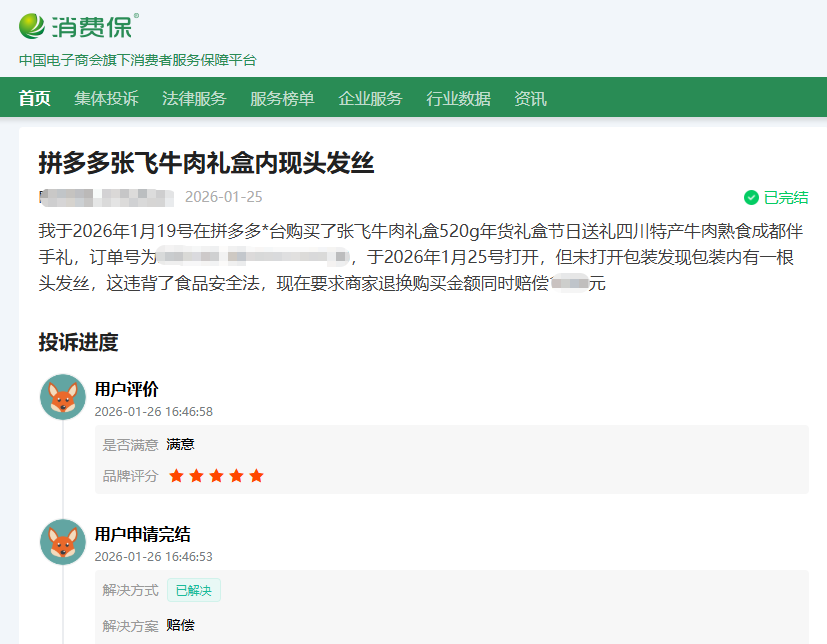Screen dimensions: 827x644
Task: Click the 中国电子商会 platform tagline
Action: pyautogui.click(x=138, y=60)
